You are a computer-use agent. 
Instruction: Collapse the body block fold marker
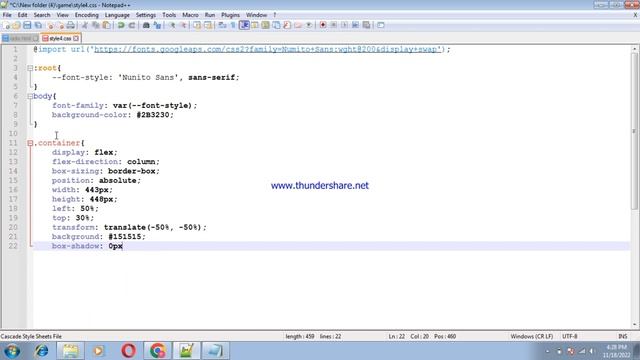point(30,96)
